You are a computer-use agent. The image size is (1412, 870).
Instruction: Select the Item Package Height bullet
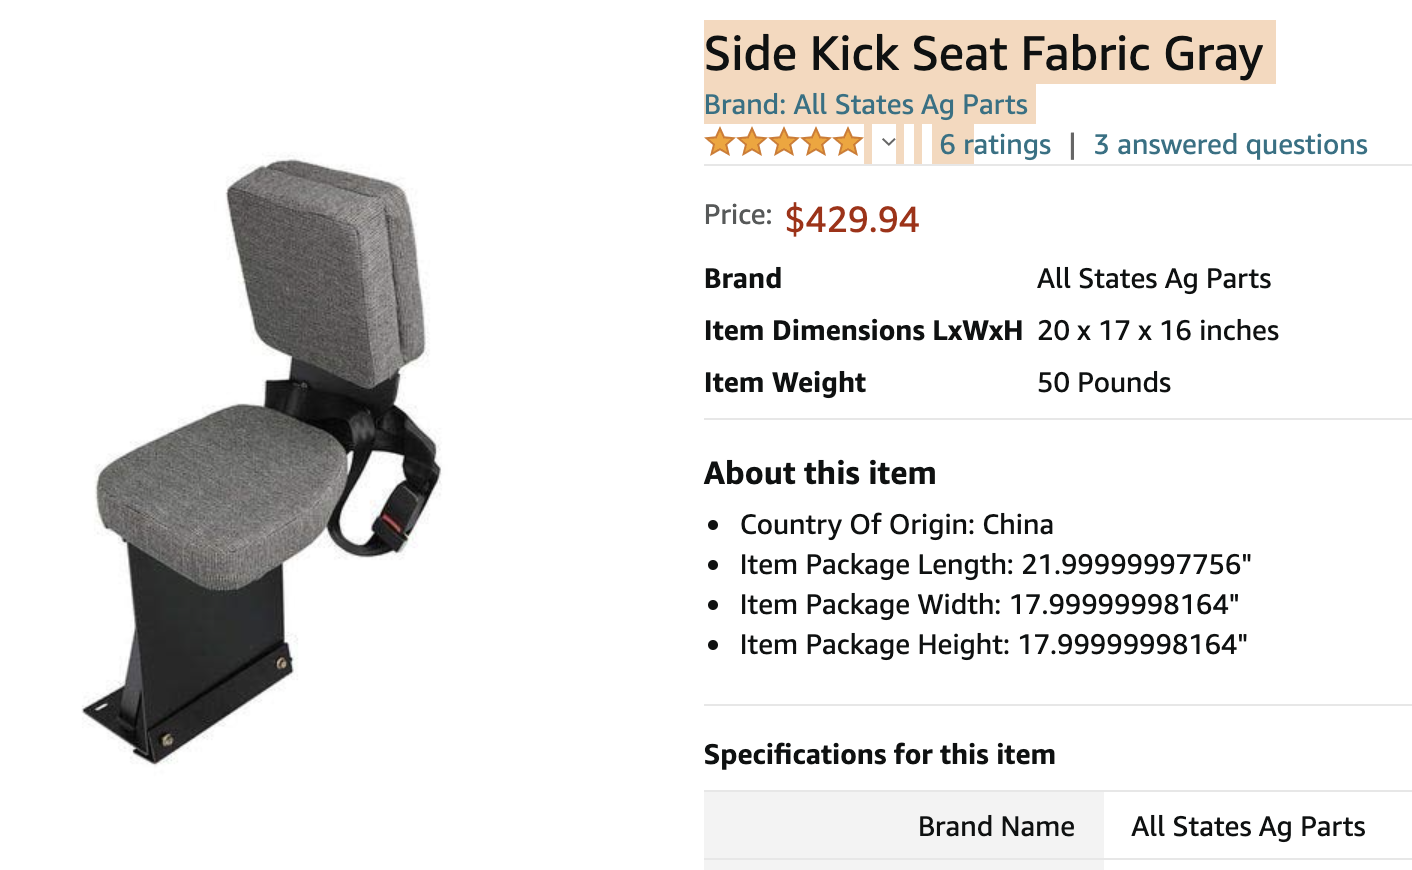993,645
